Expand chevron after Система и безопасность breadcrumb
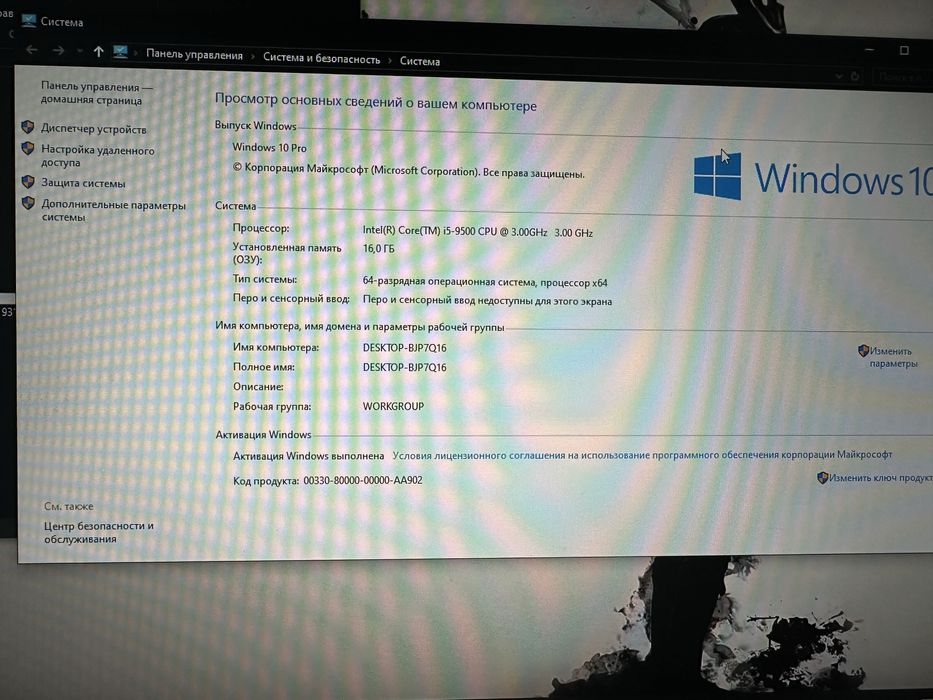Viewport: 933px width, 700px height. point(390,60)
